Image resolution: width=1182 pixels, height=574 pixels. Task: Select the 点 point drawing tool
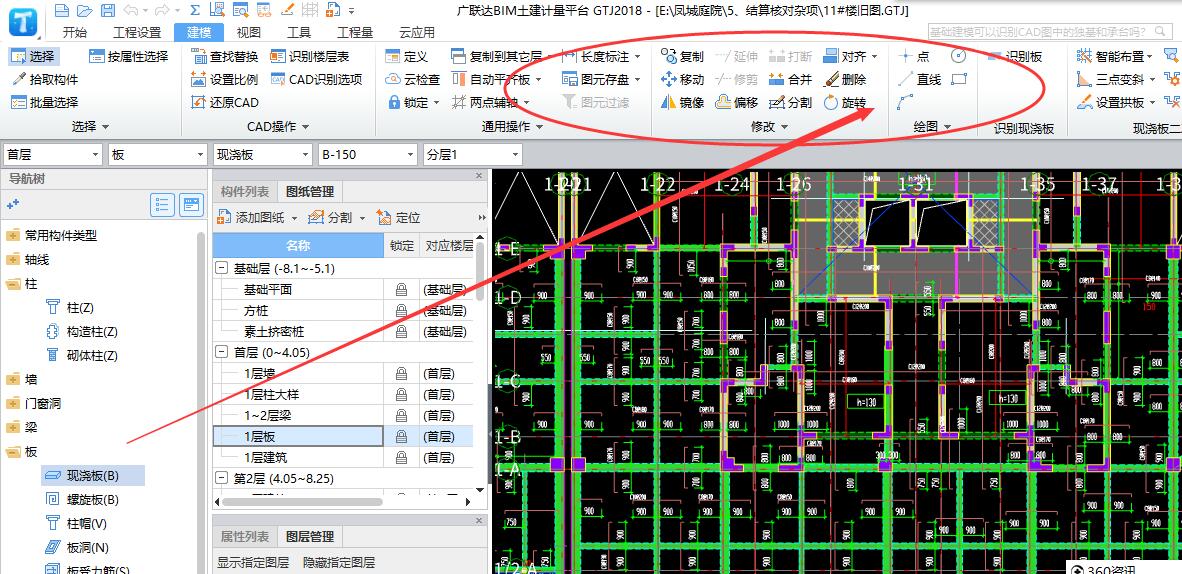pyautogui.click(x=914, y=56)
